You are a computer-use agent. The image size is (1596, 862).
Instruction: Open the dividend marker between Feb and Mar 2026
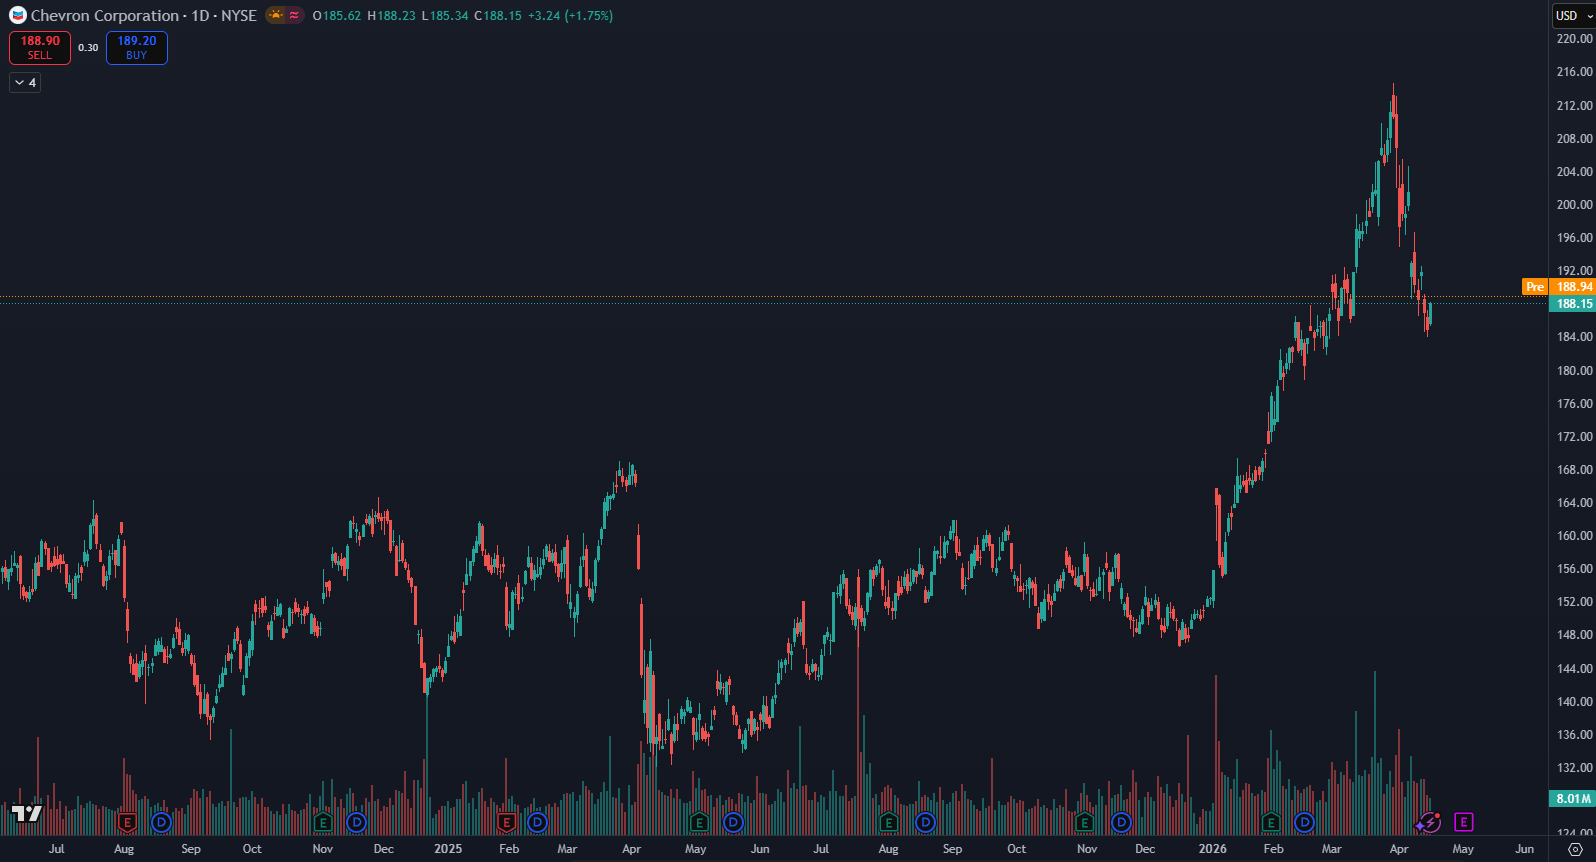(x=1304, y=823)
